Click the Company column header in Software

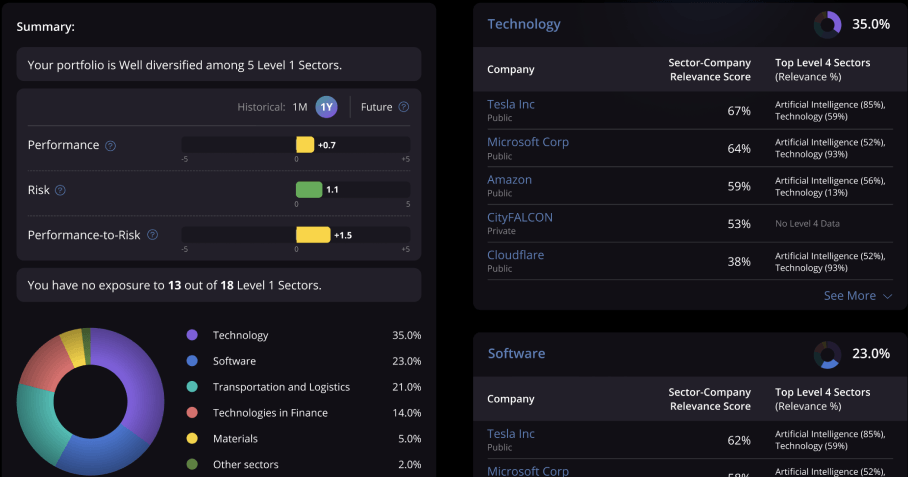click(x=511, y=399)
